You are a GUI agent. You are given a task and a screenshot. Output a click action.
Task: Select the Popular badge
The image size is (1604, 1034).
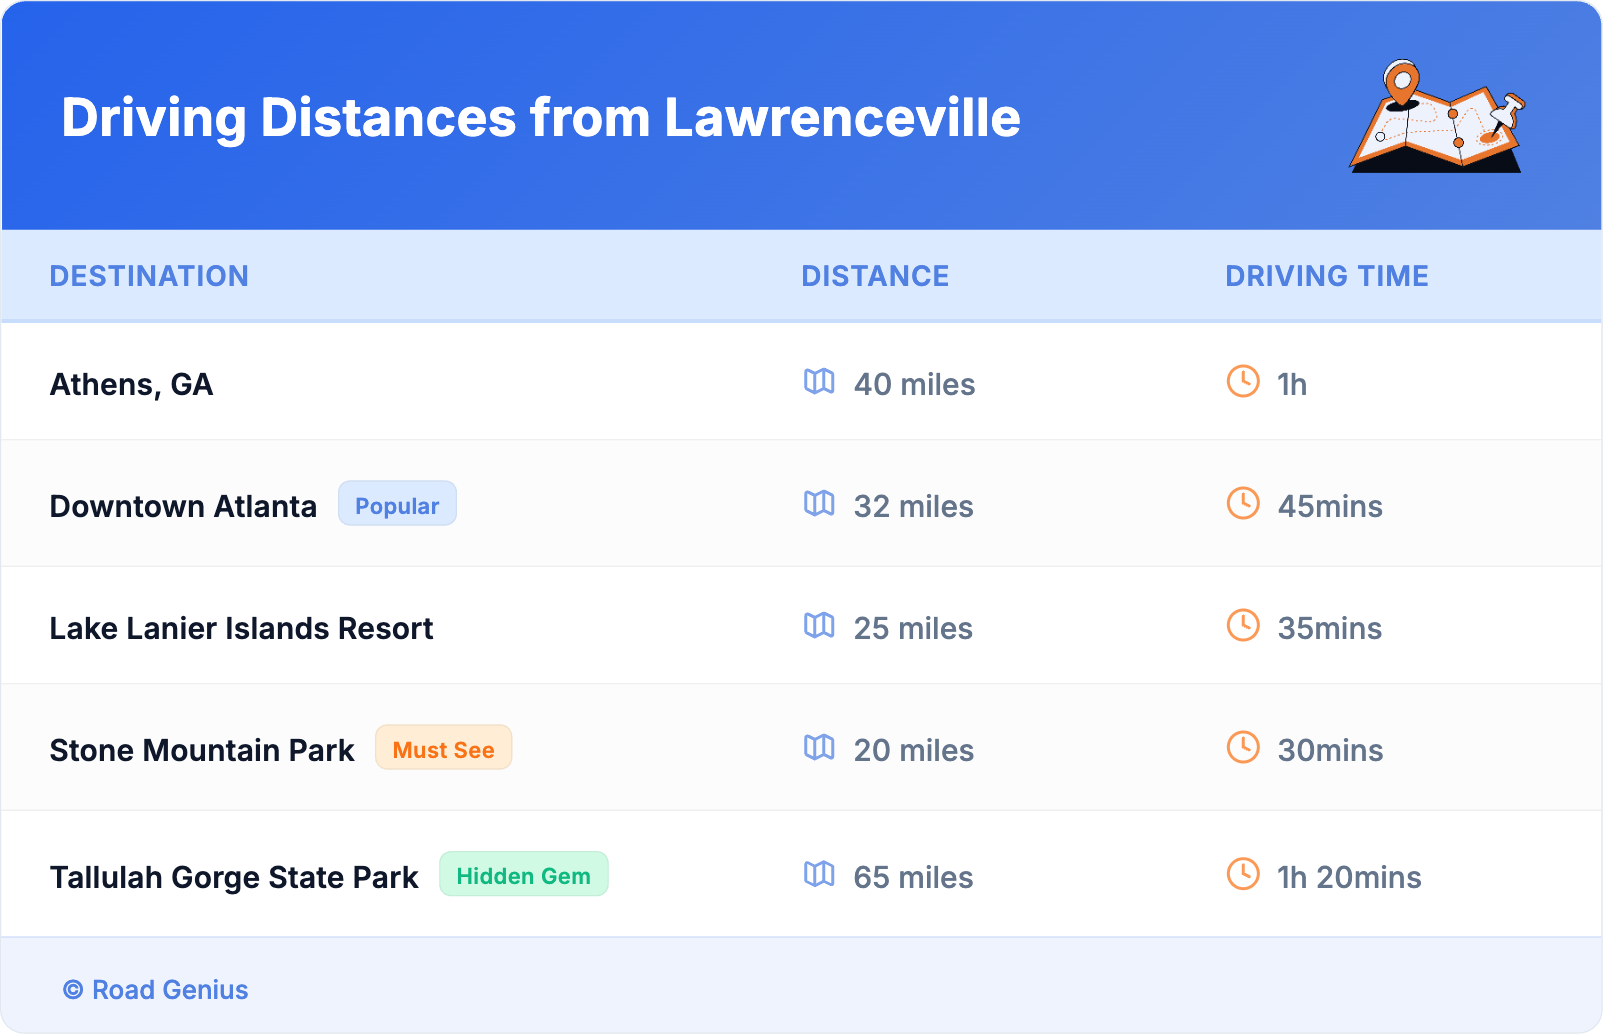[x=397, y=504]
